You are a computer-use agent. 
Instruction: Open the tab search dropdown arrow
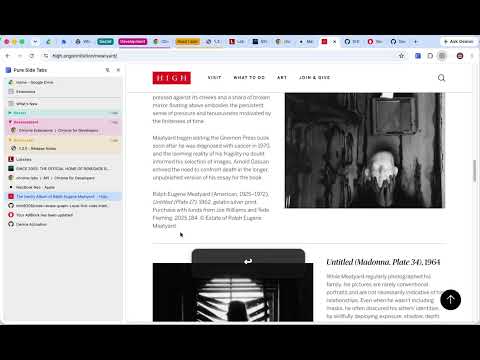click(x=35, y=42)
